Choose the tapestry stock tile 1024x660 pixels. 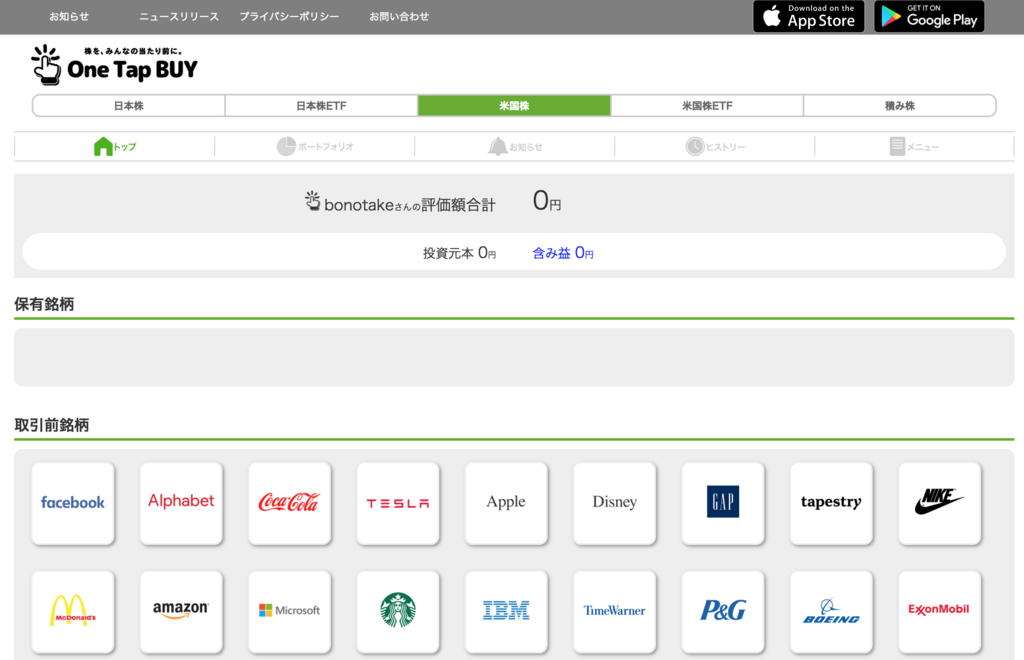(x=832, y=503)
